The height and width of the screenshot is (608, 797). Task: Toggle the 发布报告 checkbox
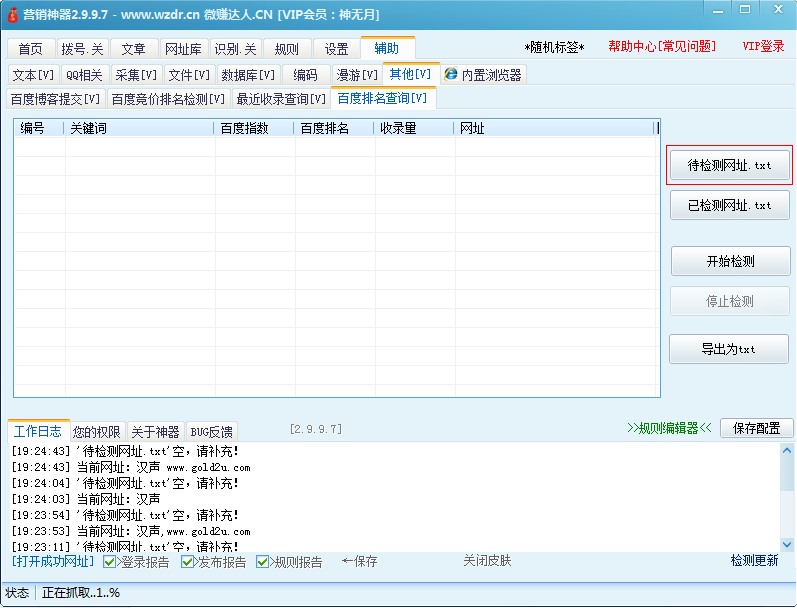click(x=187, y=562)
